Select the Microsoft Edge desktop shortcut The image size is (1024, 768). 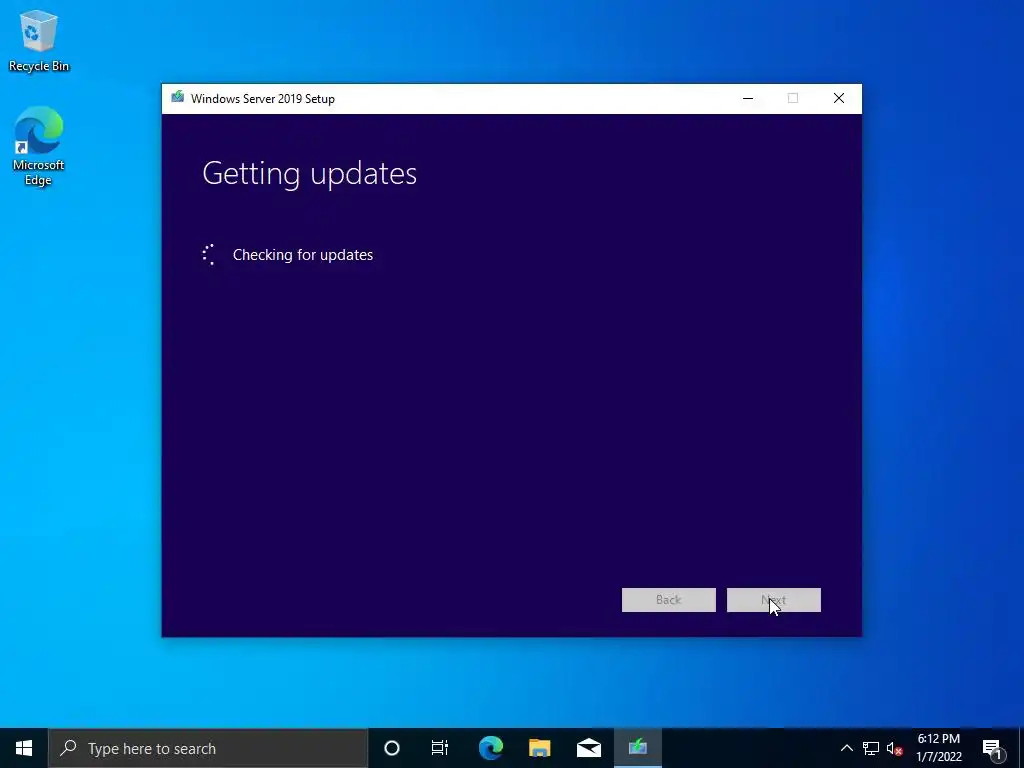pos(39,146)
